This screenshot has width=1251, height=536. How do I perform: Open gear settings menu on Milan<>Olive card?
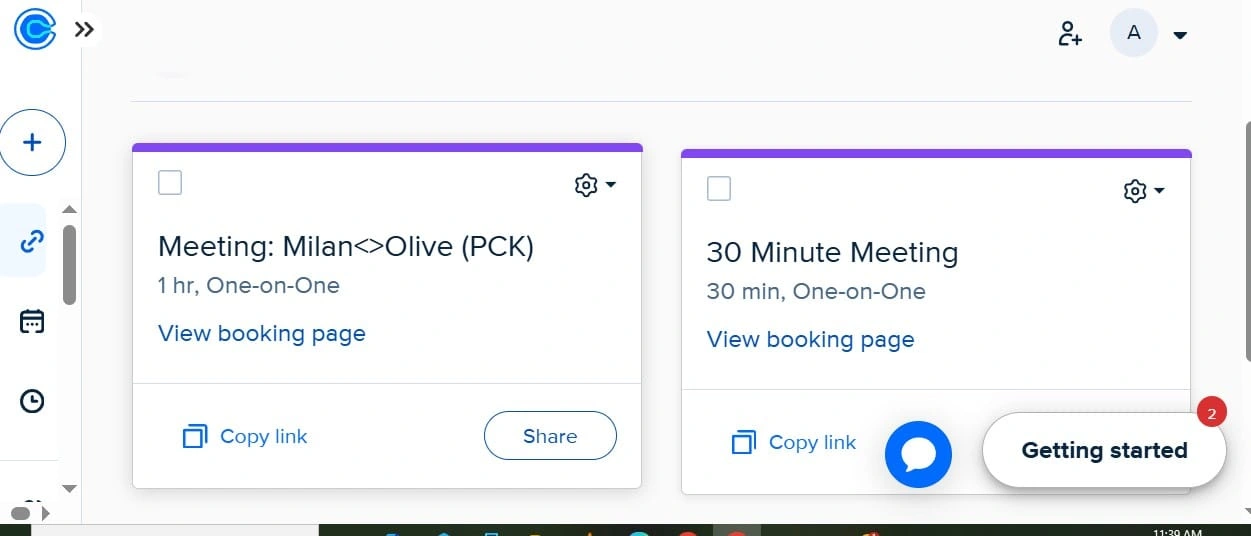[x=595, y=185]
